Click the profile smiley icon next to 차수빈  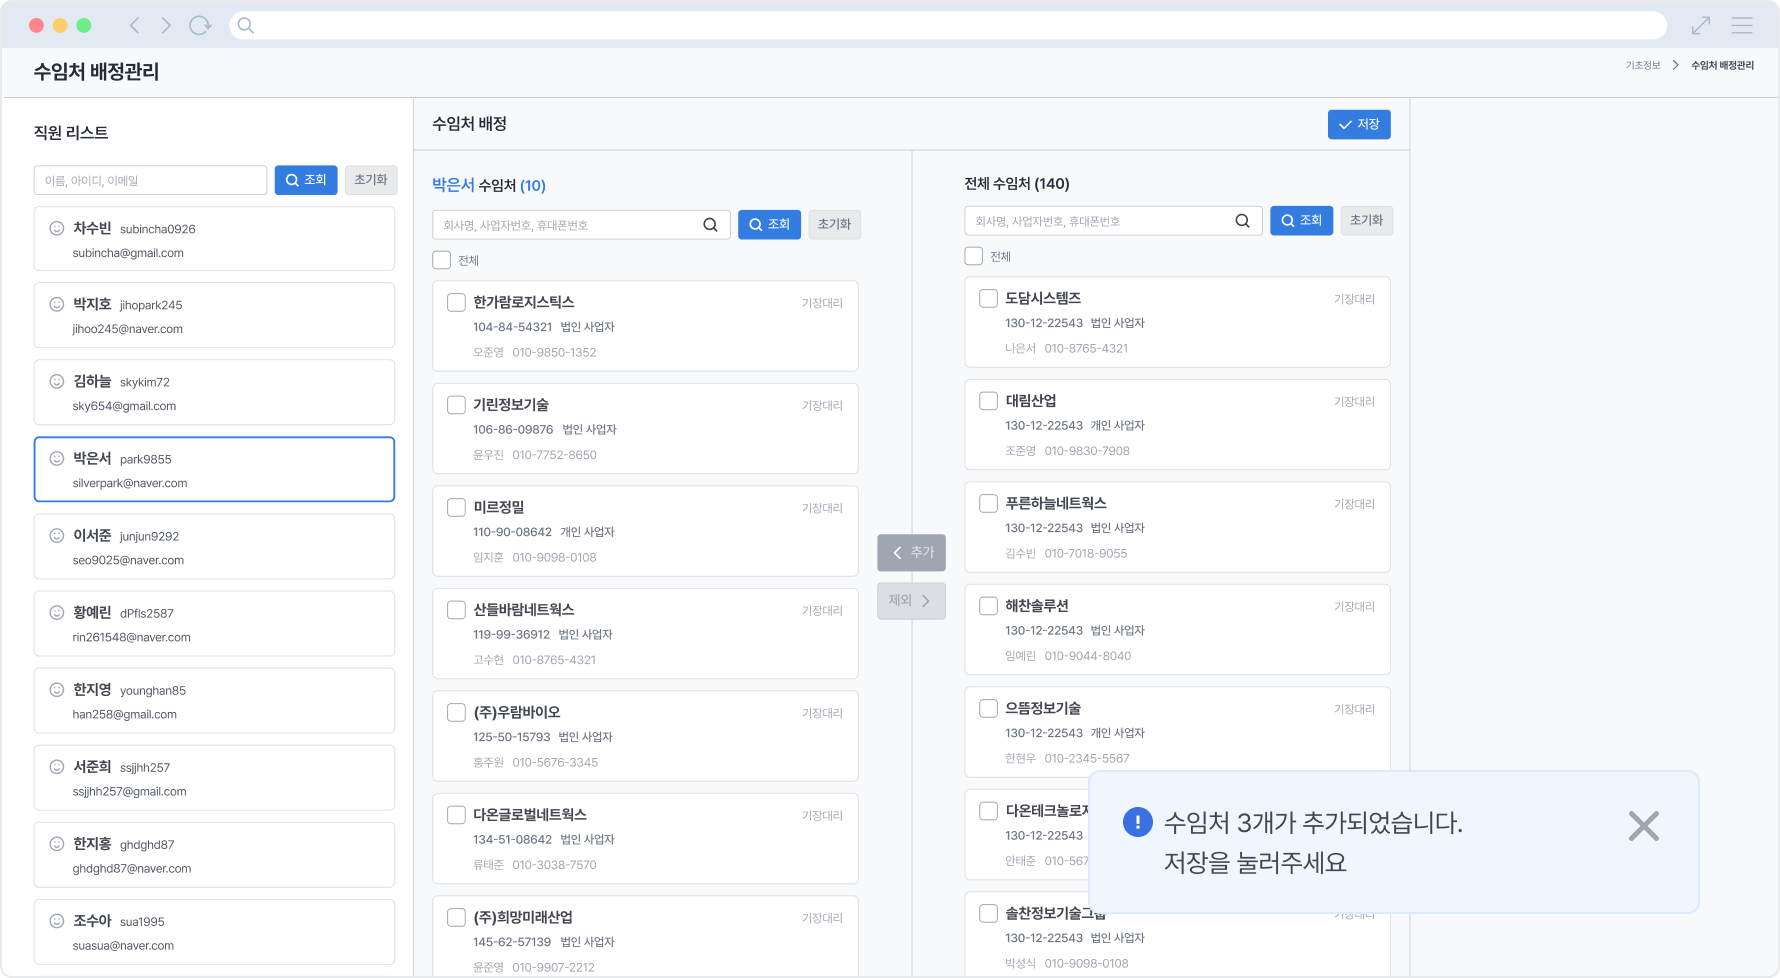[56, 229]
